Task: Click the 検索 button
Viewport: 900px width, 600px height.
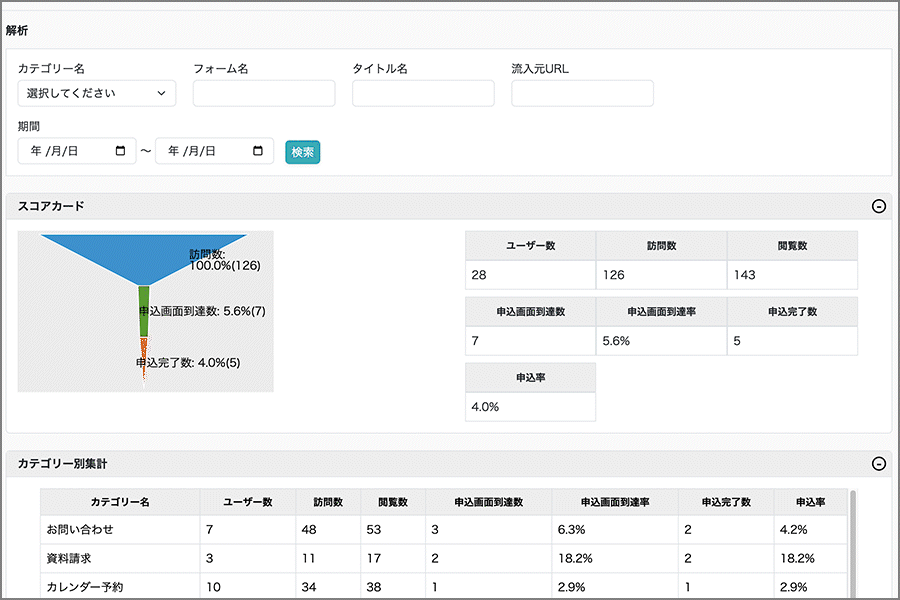Action: pos(302,152)
